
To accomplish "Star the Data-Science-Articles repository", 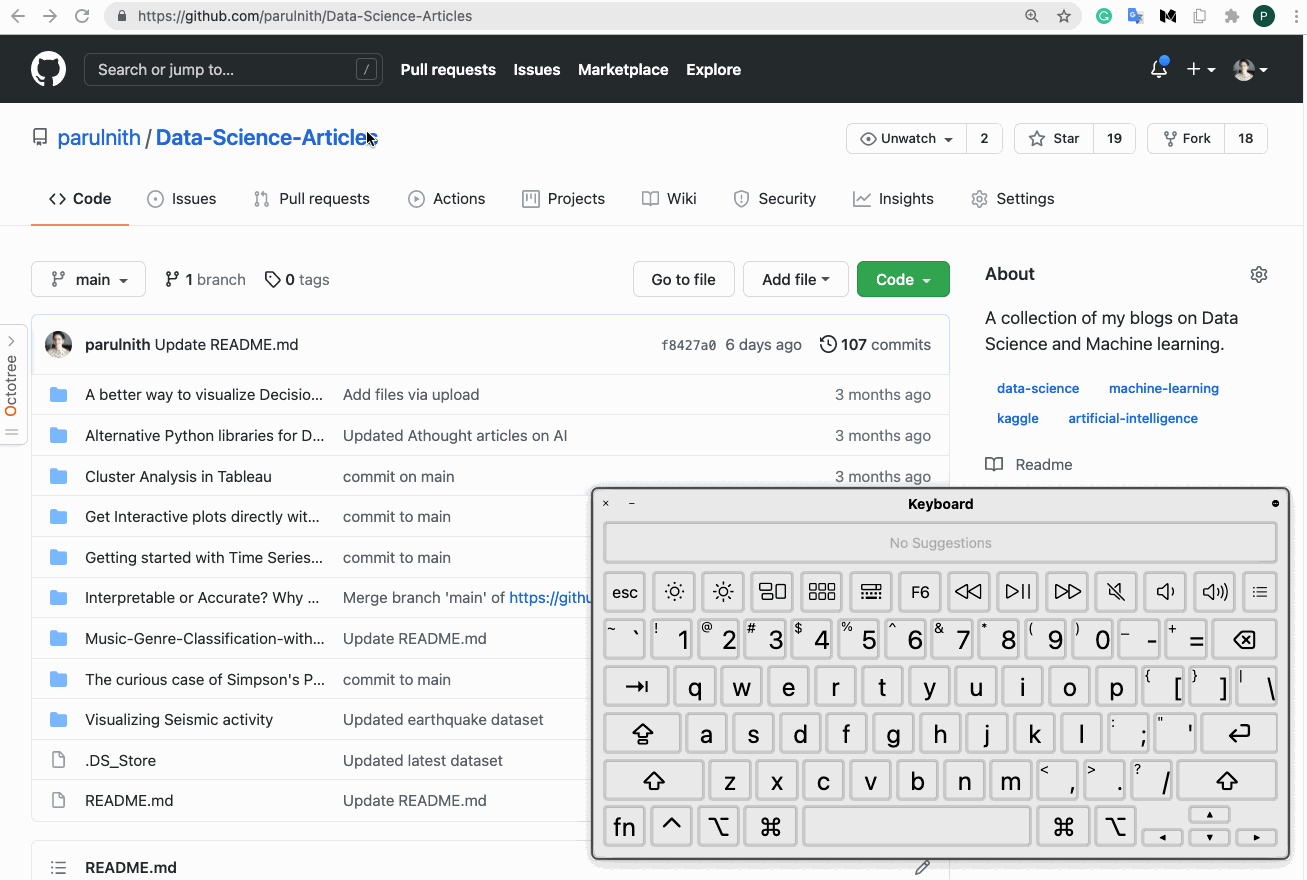I will (x=1055, y=139).
